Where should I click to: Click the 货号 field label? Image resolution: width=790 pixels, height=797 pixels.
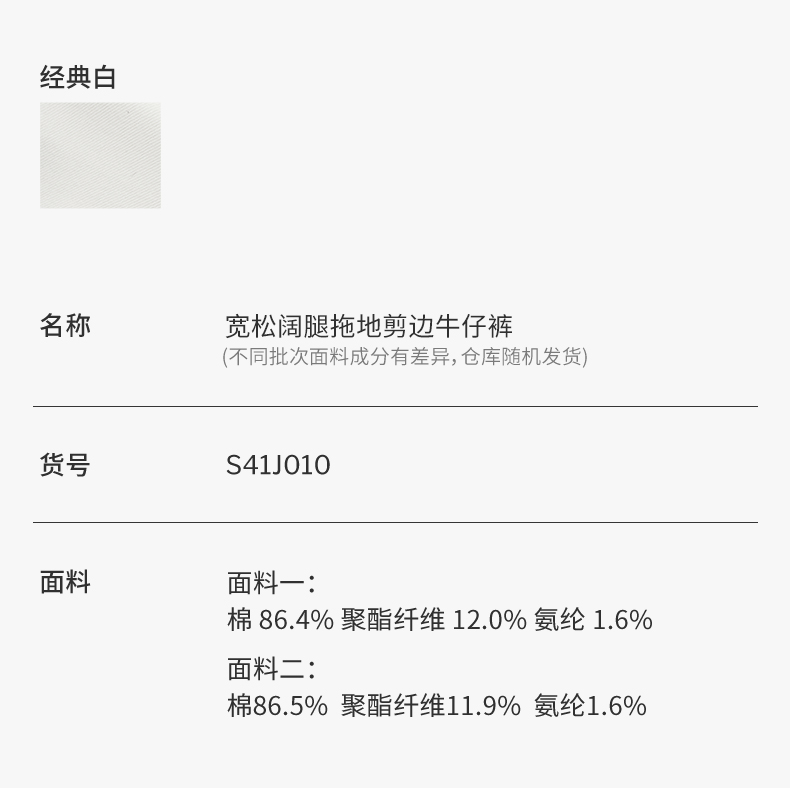(x=65, y=465)
